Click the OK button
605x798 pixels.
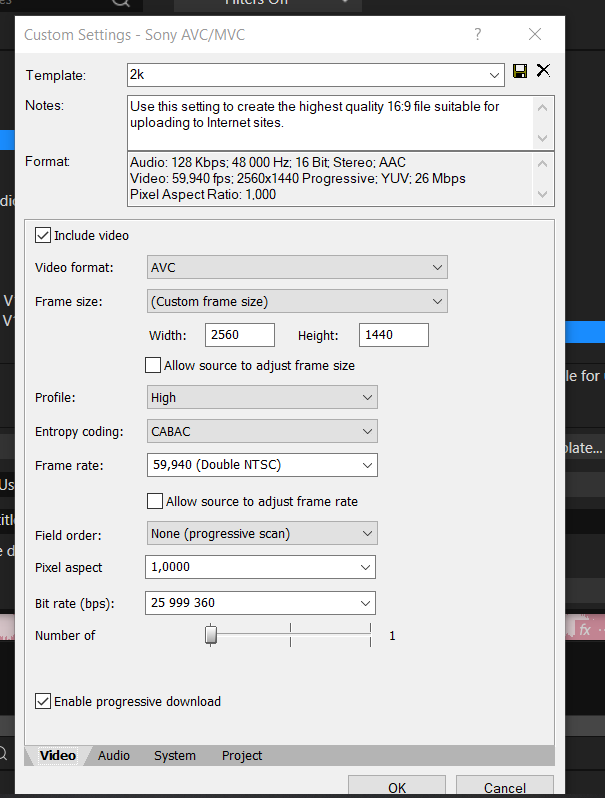(397, 787)
